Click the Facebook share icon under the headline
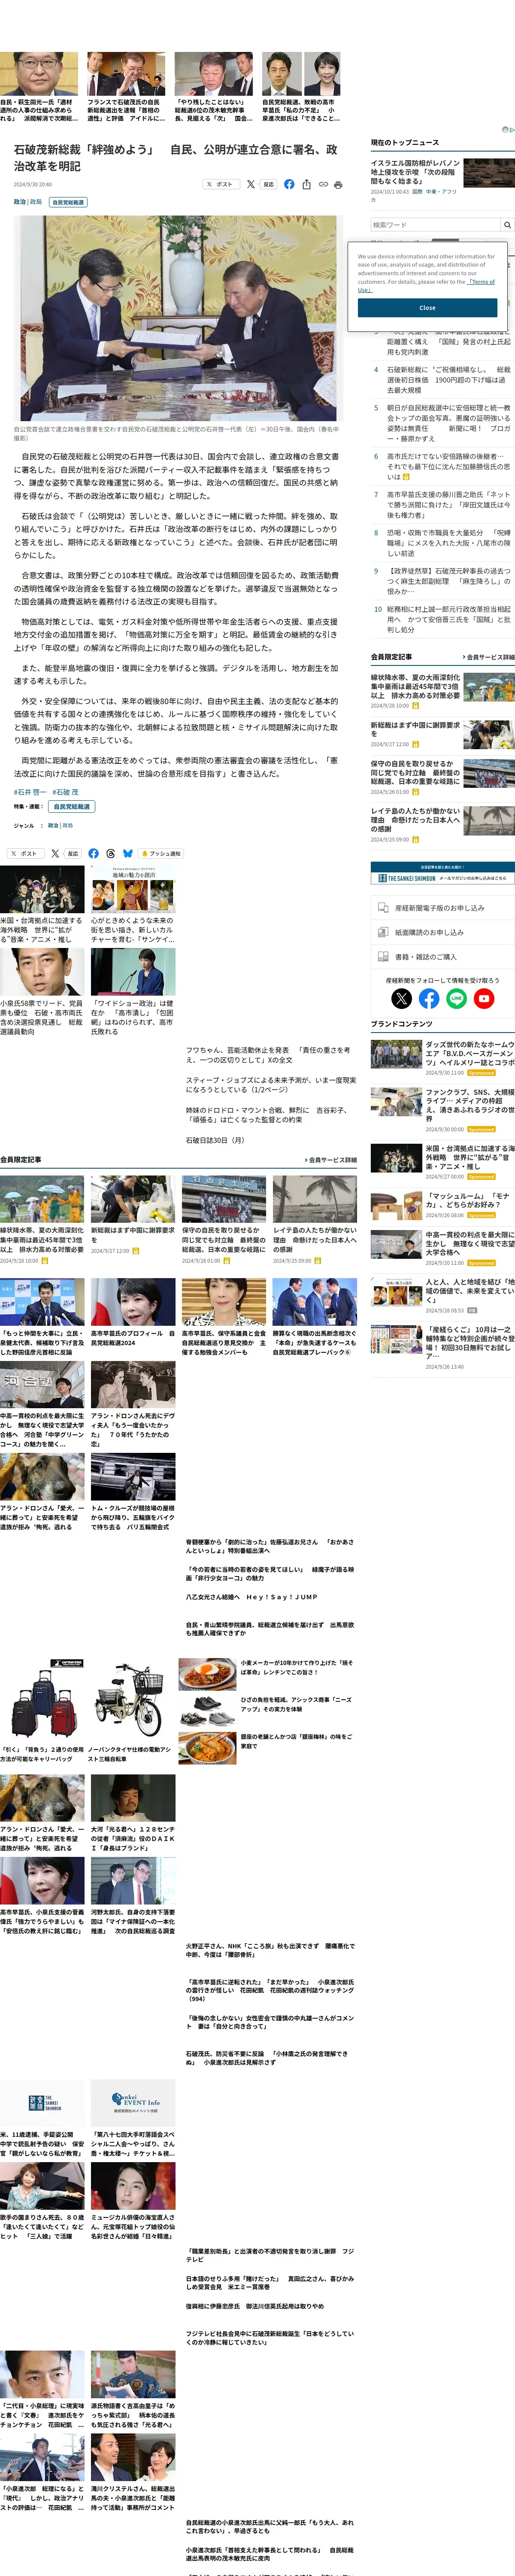The height and width of the screenshot is (2576, 515). coord(289,184)
